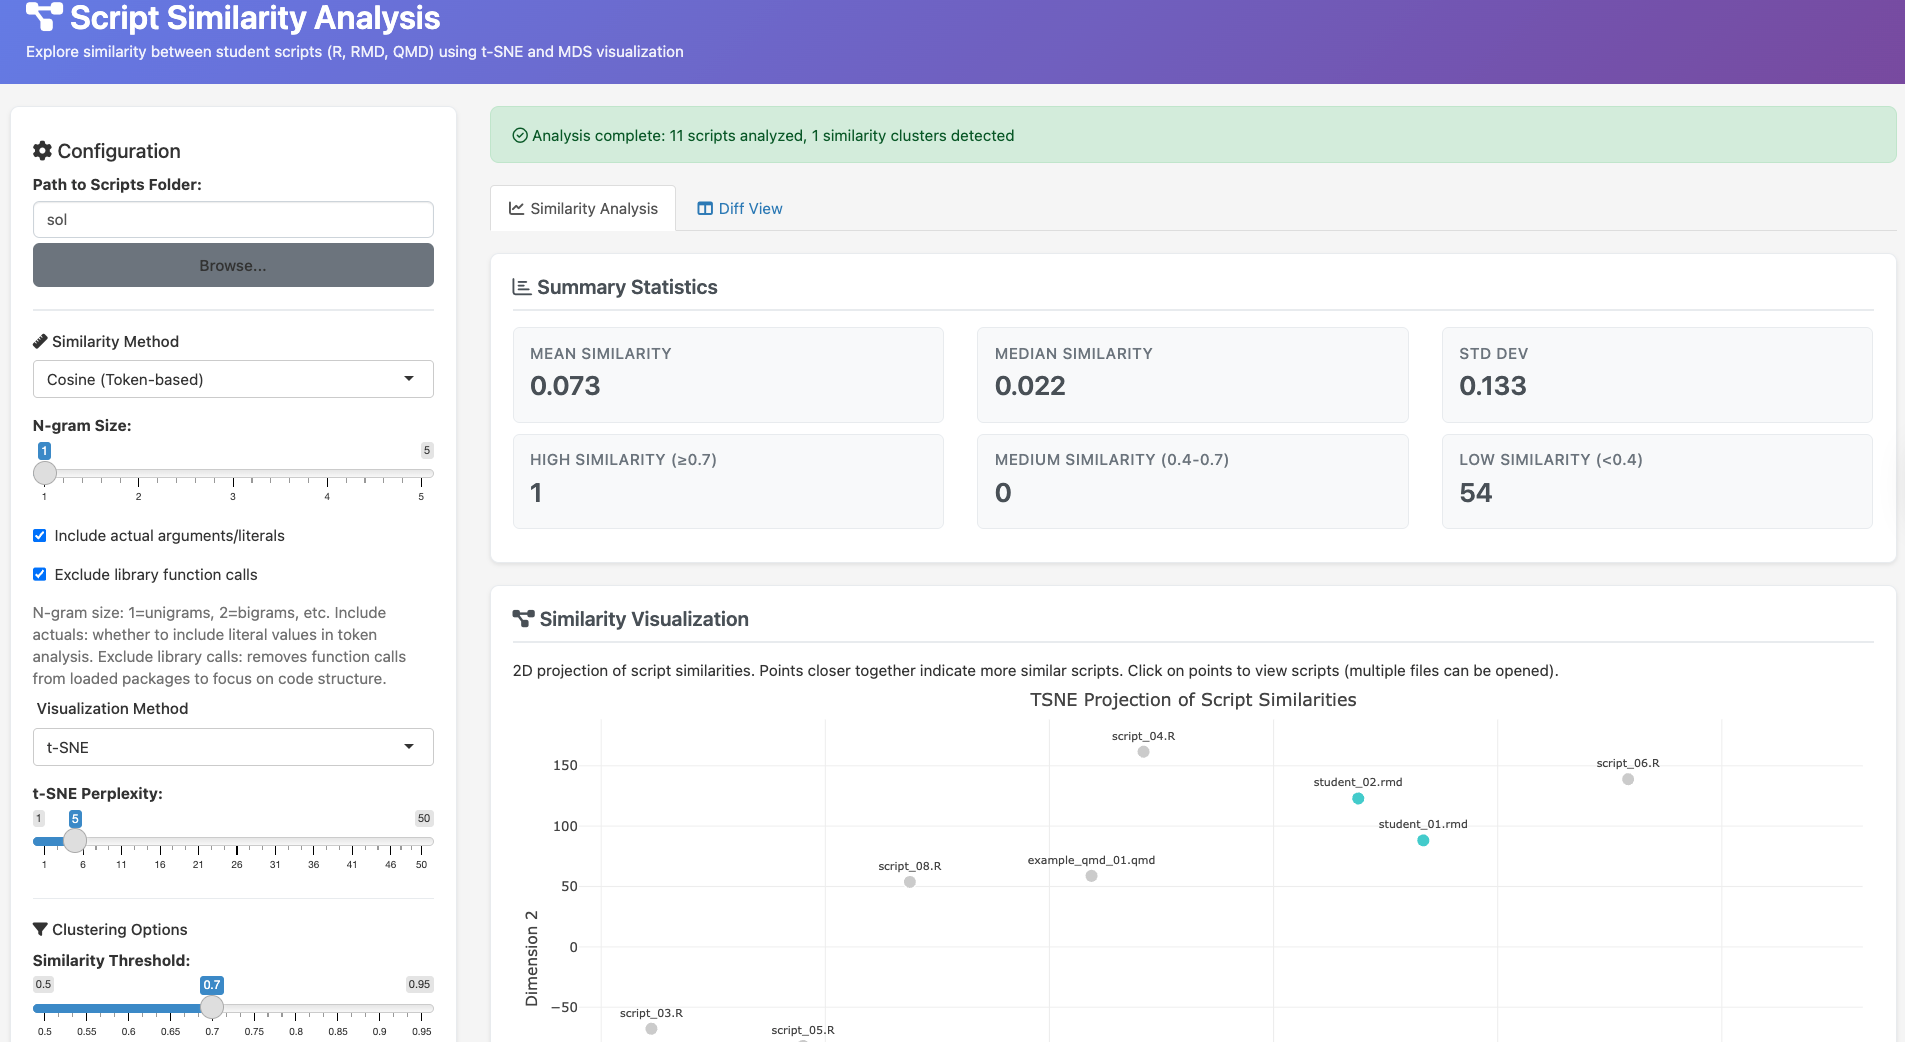
Task: Click the bar chart icon beside Summary Statistics
Action: pyautogui.click(x=520, y=286)
